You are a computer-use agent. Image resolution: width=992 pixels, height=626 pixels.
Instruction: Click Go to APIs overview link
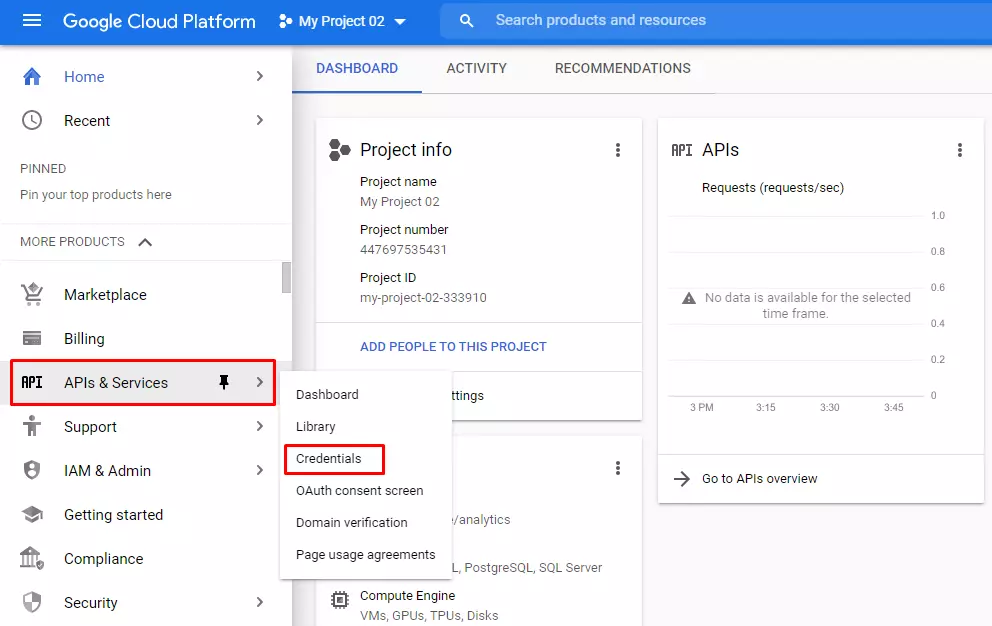[x=759, y=479]
